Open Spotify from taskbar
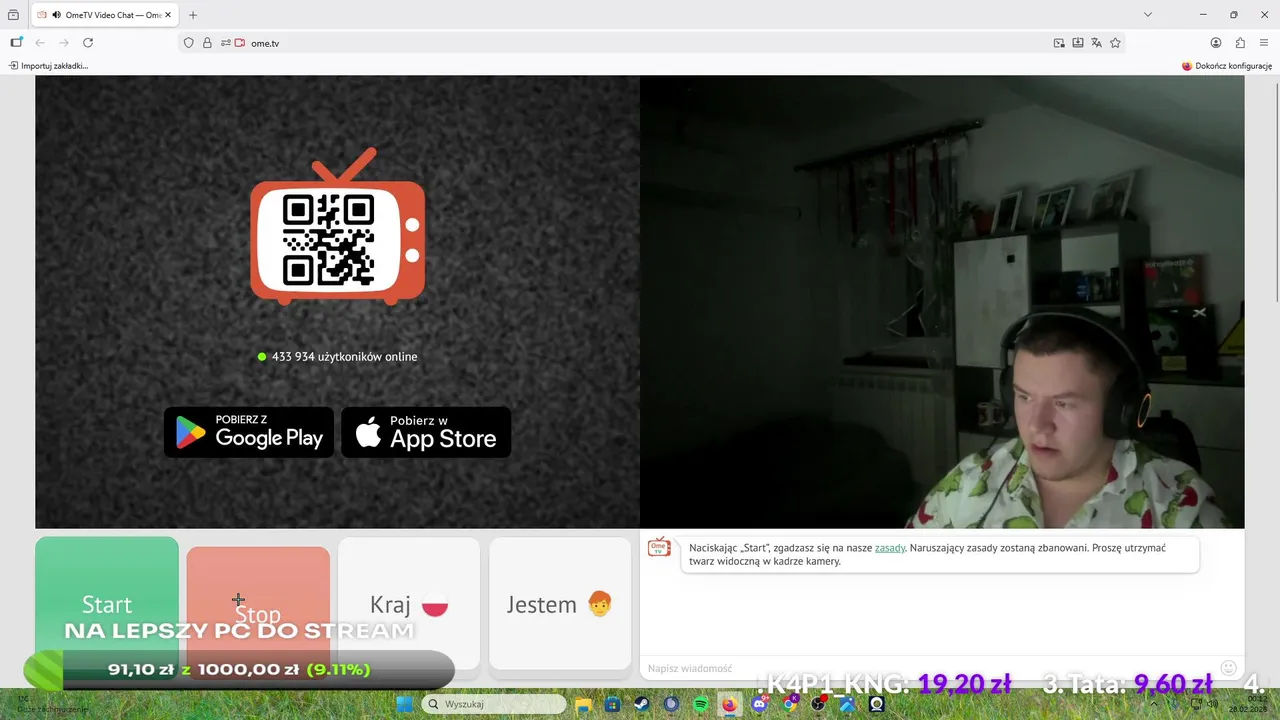Image resolution: width=1280 pixels, height=720 pixels. coord(701,704)
